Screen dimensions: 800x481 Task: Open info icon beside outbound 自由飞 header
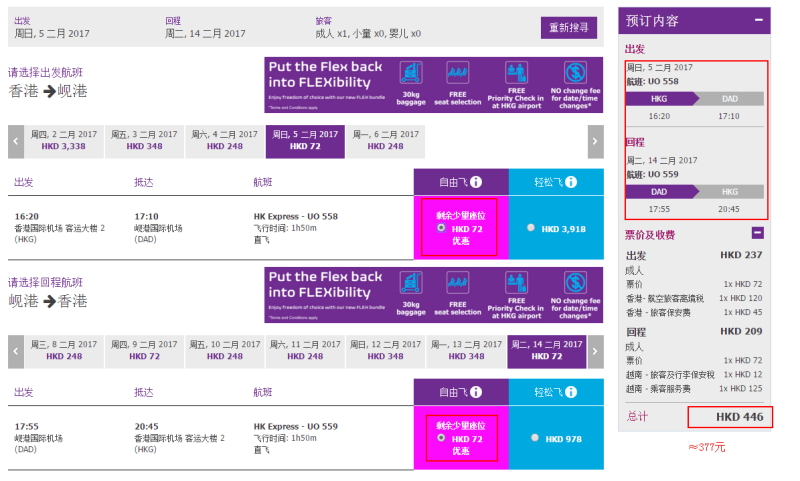point(476,182)
